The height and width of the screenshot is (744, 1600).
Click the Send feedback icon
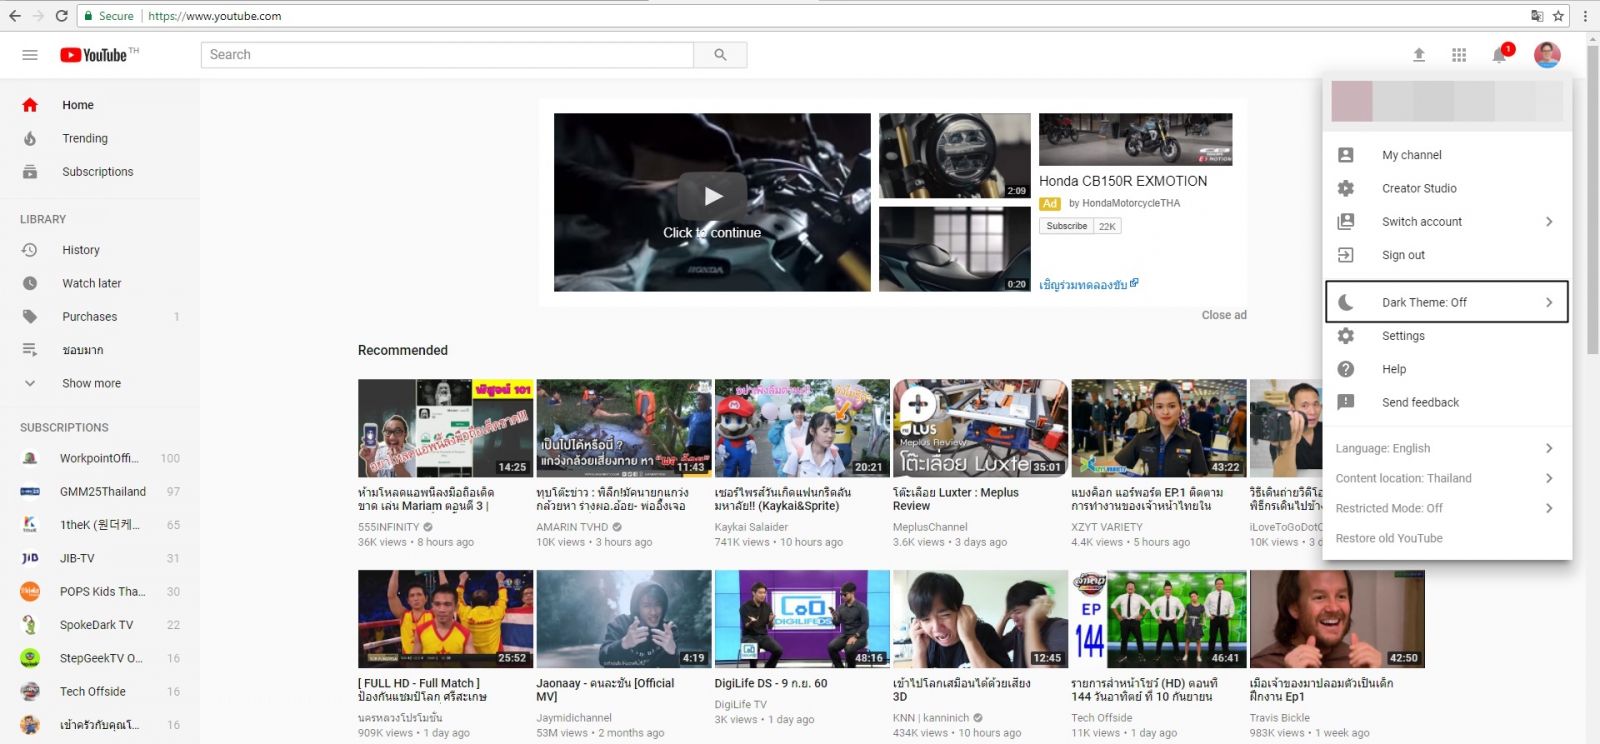click(1346, 402)
